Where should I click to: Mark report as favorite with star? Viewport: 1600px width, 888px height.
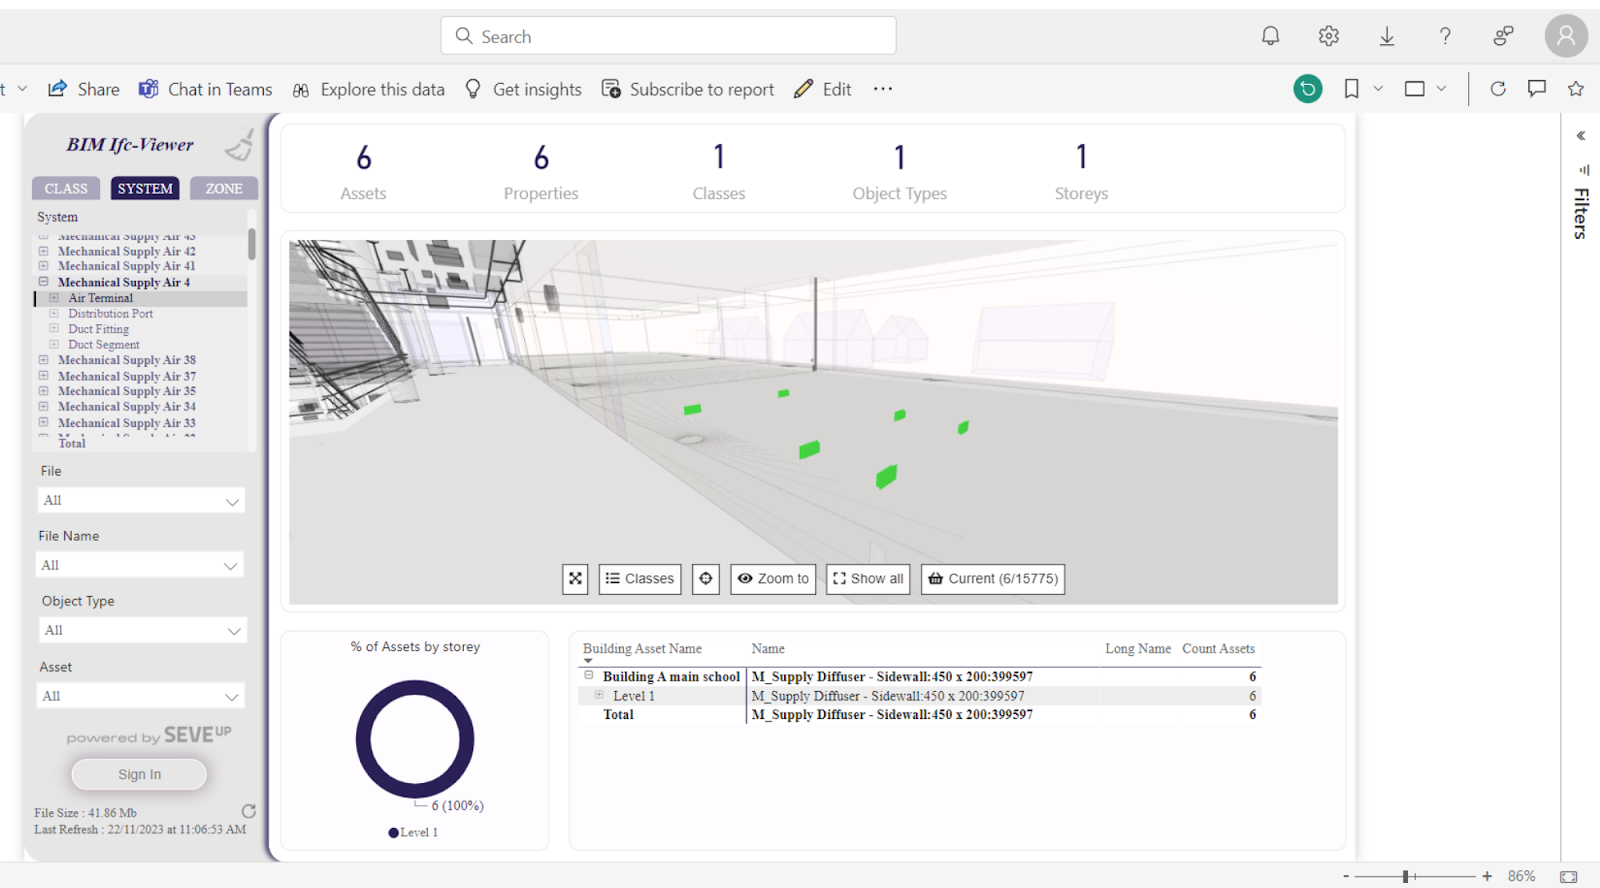coord(1576,89)
